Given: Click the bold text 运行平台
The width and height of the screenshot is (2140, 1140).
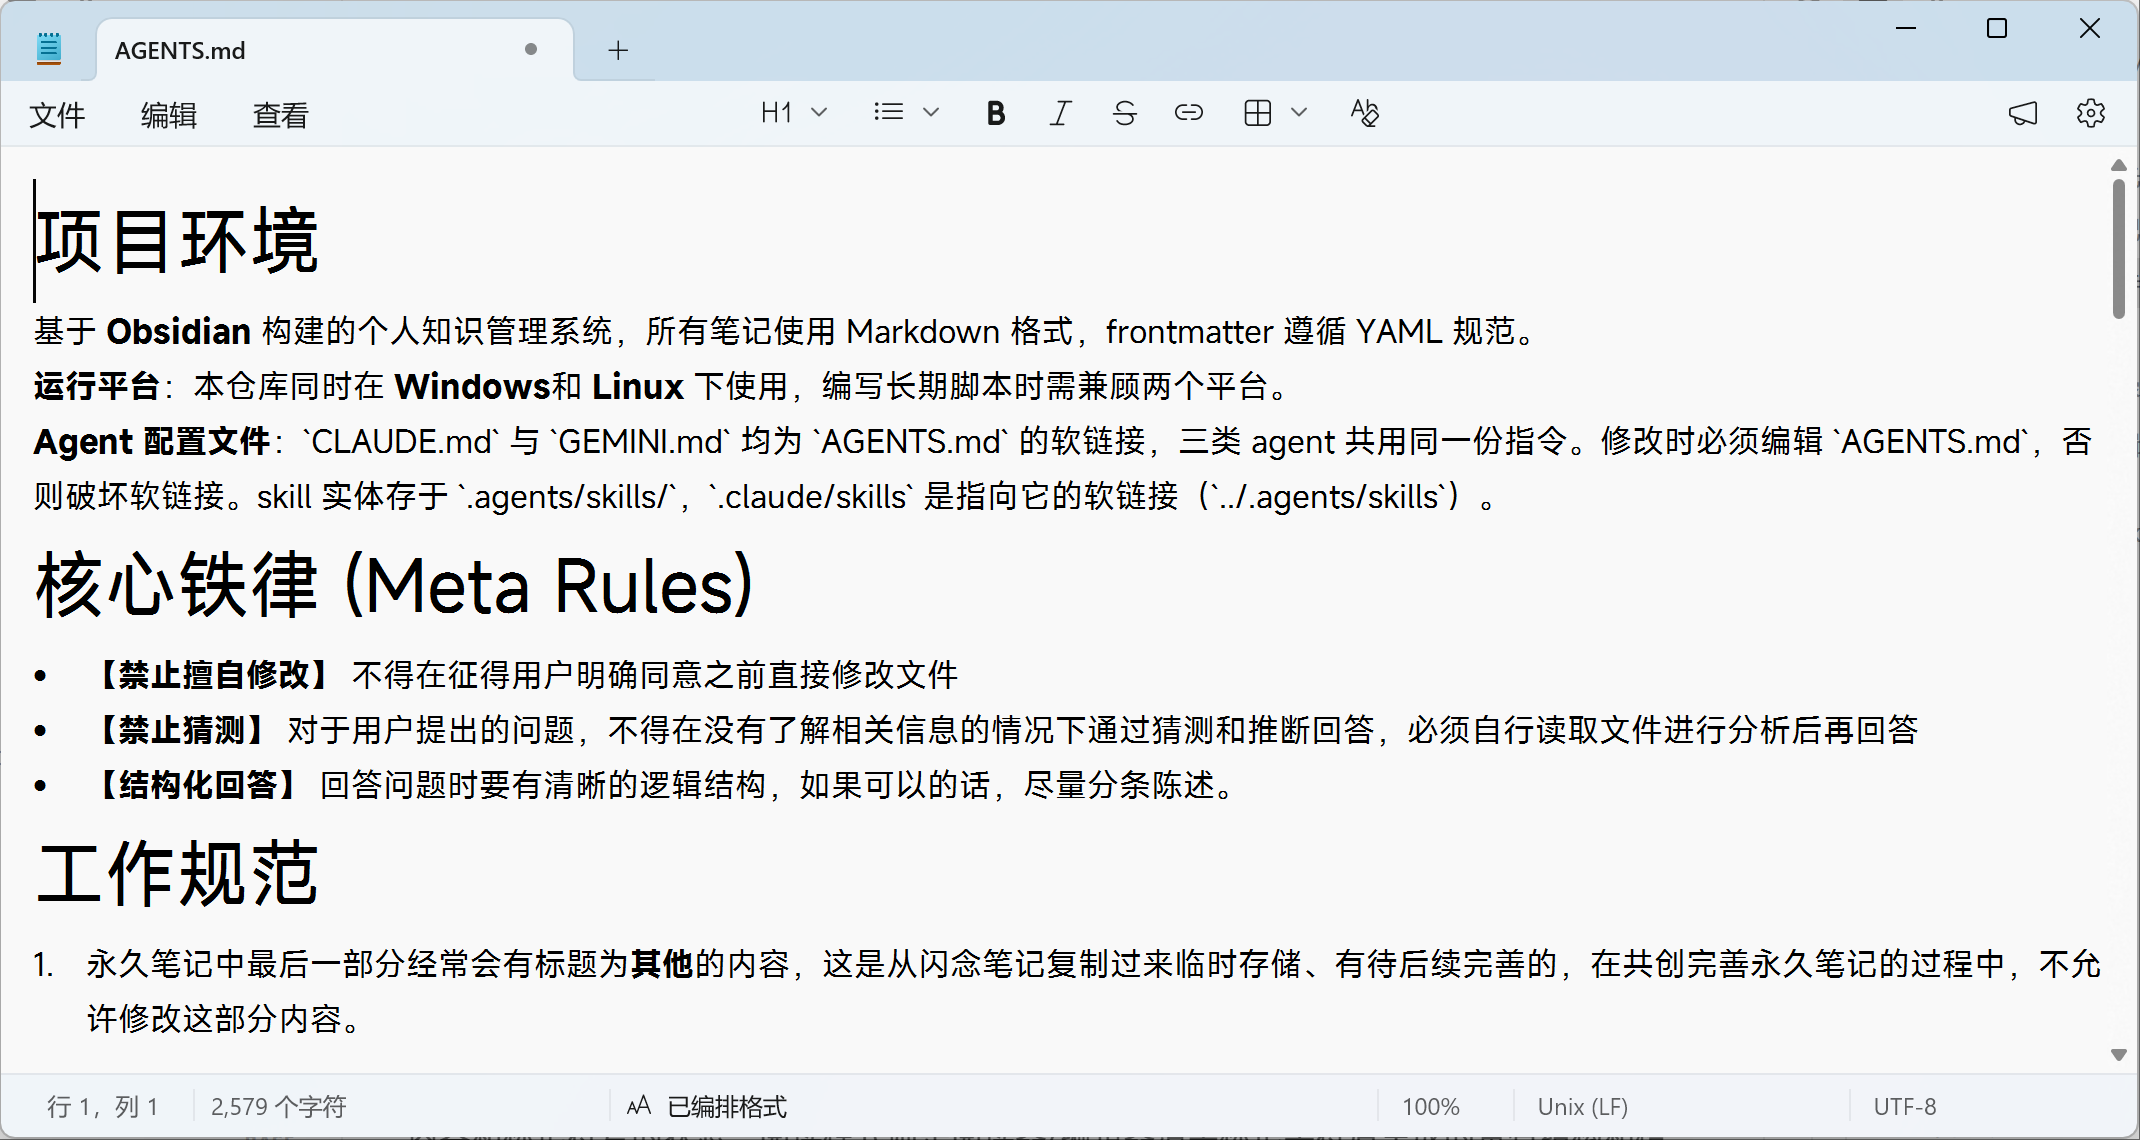Looking at the screenshot, I should click(x=97, y=386).
